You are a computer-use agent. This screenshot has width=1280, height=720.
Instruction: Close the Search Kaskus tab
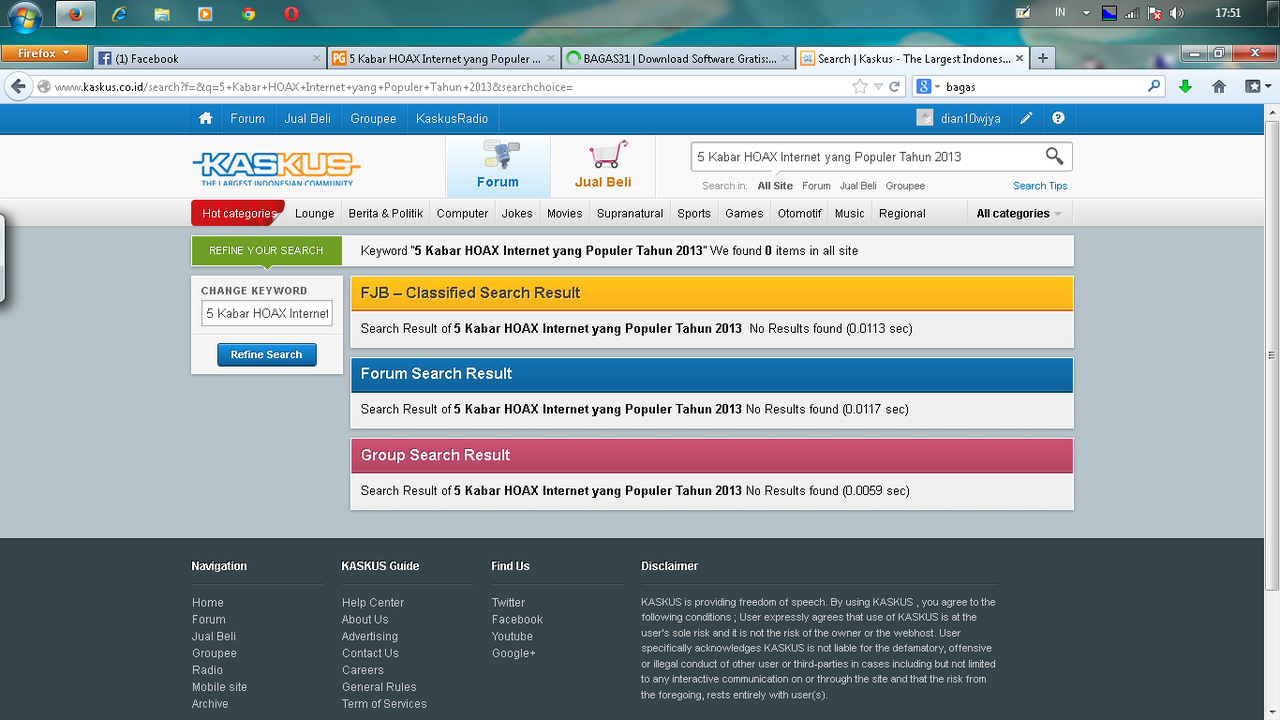(1020, 58)
